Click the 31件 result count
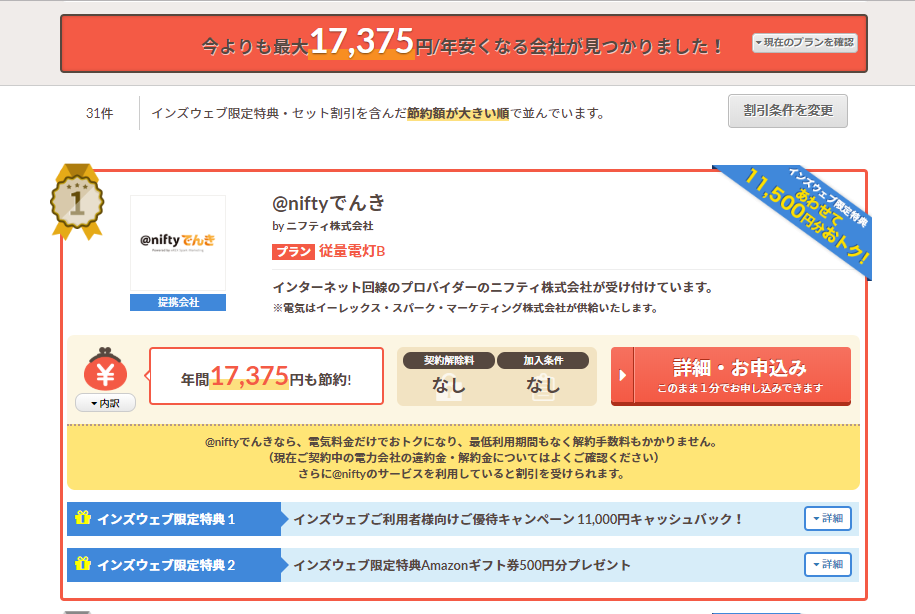Viewport: 915px width, 614px height. [x=99, y=113]
